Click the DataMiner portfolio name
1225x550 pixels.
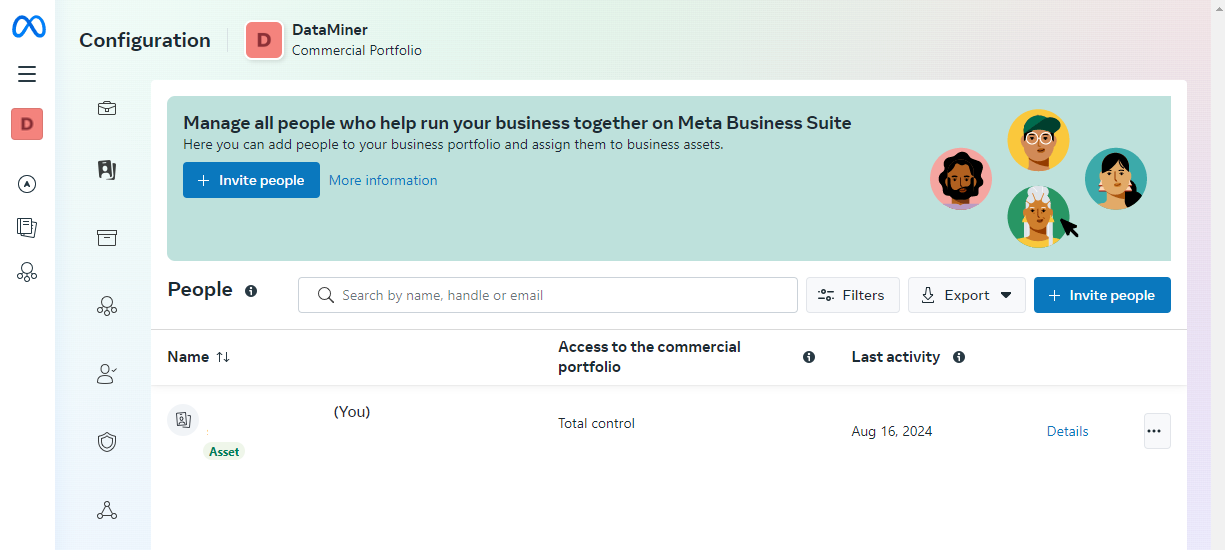[x=330, y=30]
